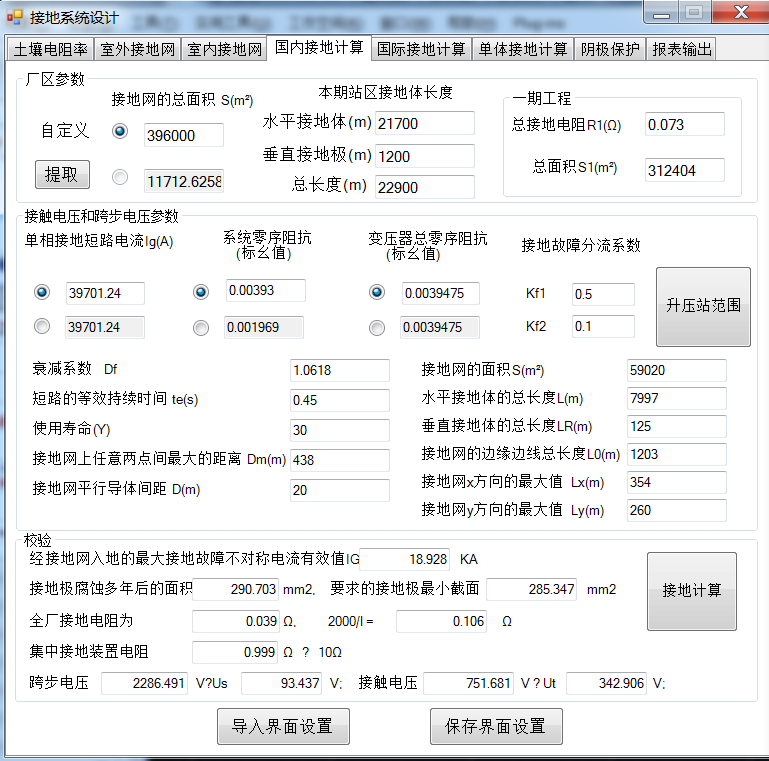Viewport: 769px width, 761px height.
Task: Click the 2000/I result field 0.106
Action: click(441, 621)
